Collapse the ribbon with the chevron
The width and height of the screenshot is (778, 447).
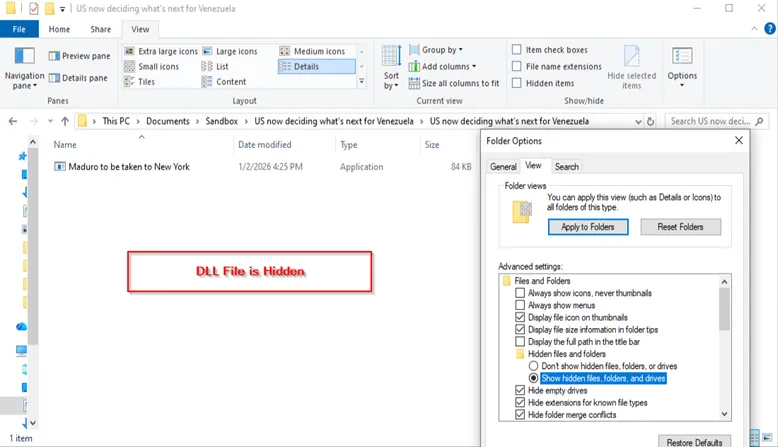(x=754, y=29)
